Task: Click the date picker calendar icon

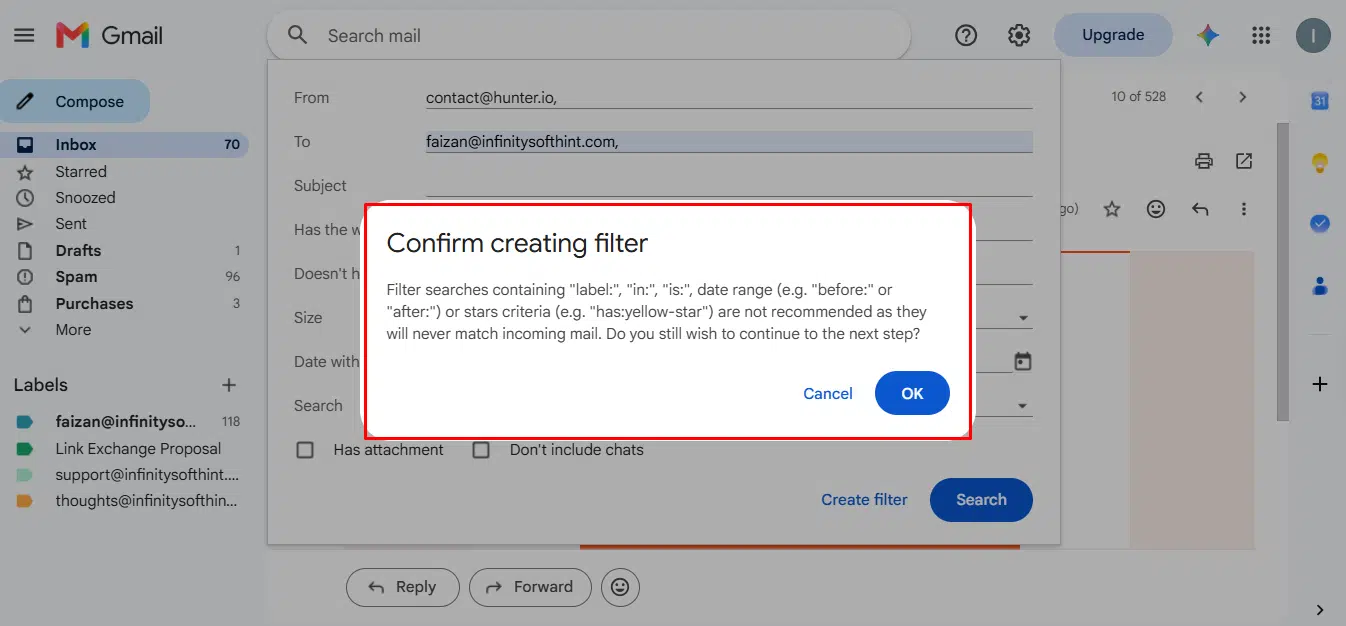Action: coord(1022,361)
